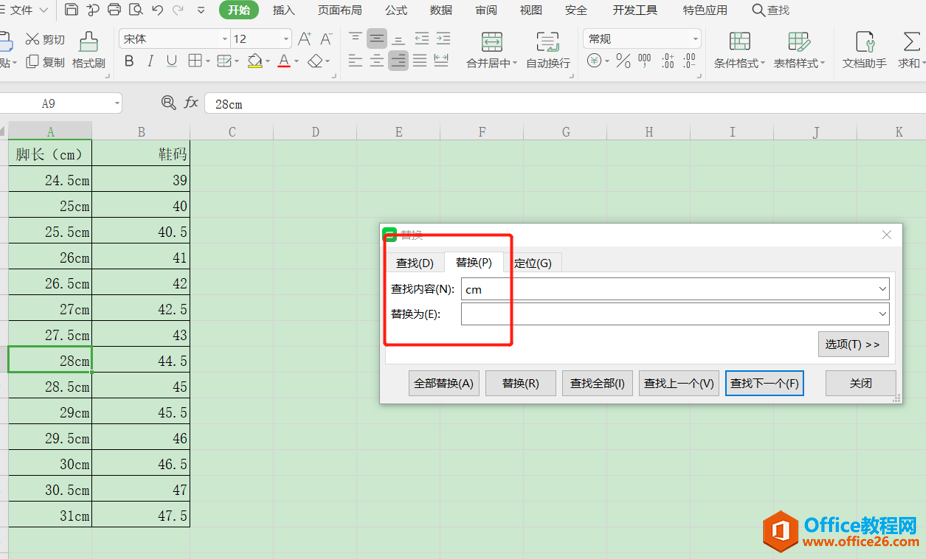The image size is (926, 559).
Task: Click the top vertical align icon
Action: [x=355, y=39]
